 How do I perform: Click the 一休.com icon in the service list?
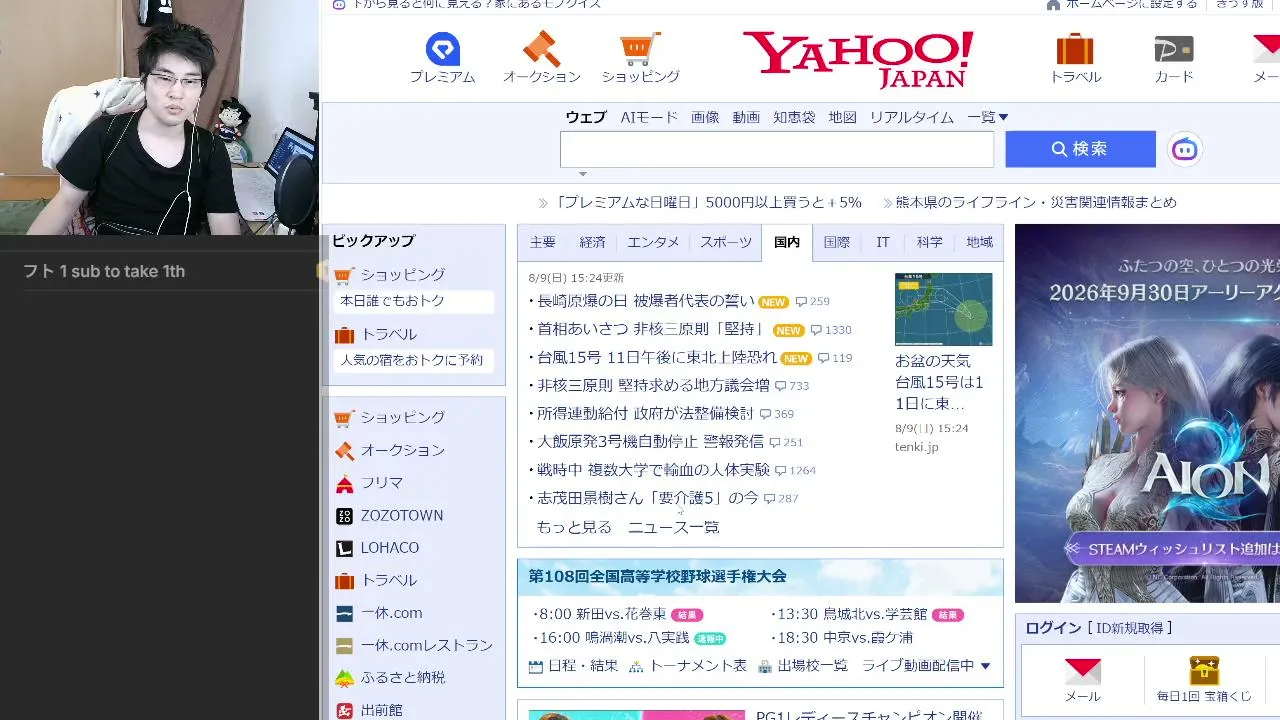345,613
